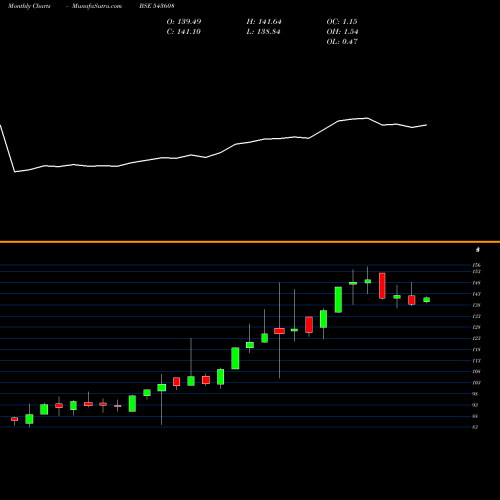Click the 143 price axis label
This screenshot has height=500, width=500.
tap(477, 294)
